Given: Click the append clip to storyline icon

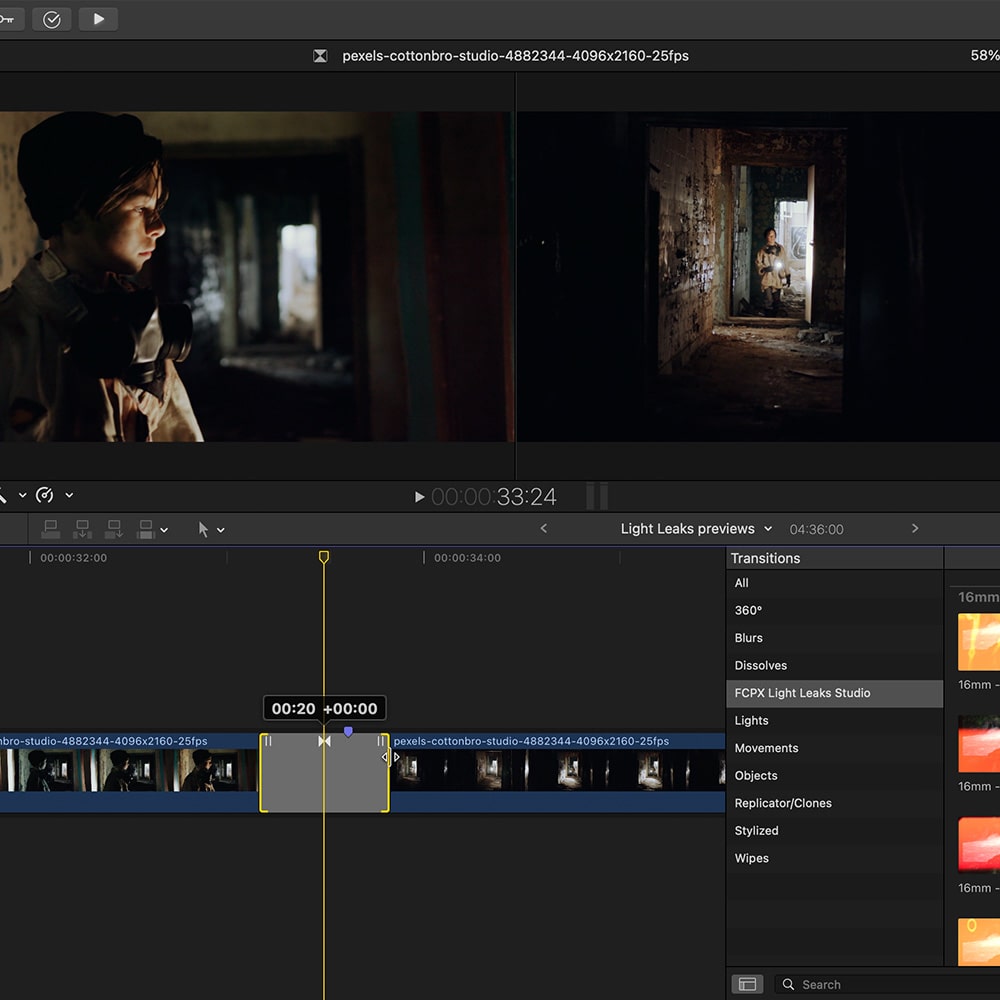Looking at the screenshot, I should (x=115, y=529).
